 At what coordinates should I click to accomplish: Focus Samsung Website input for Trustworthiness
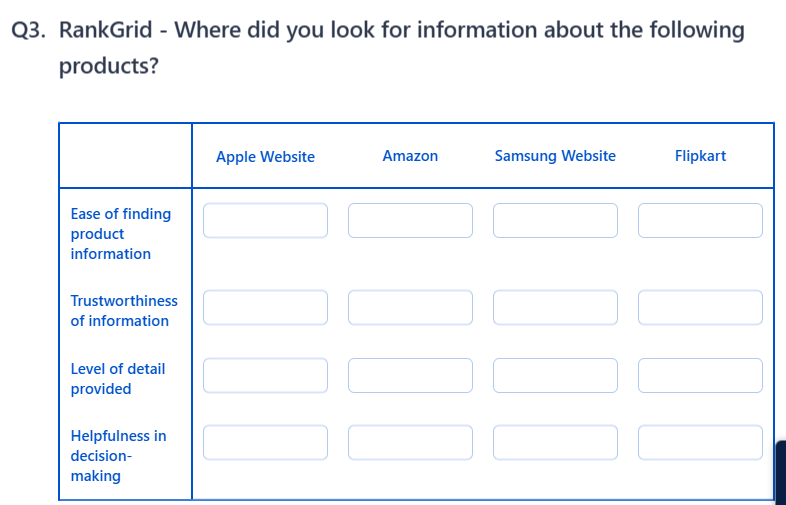pos(555,308)
